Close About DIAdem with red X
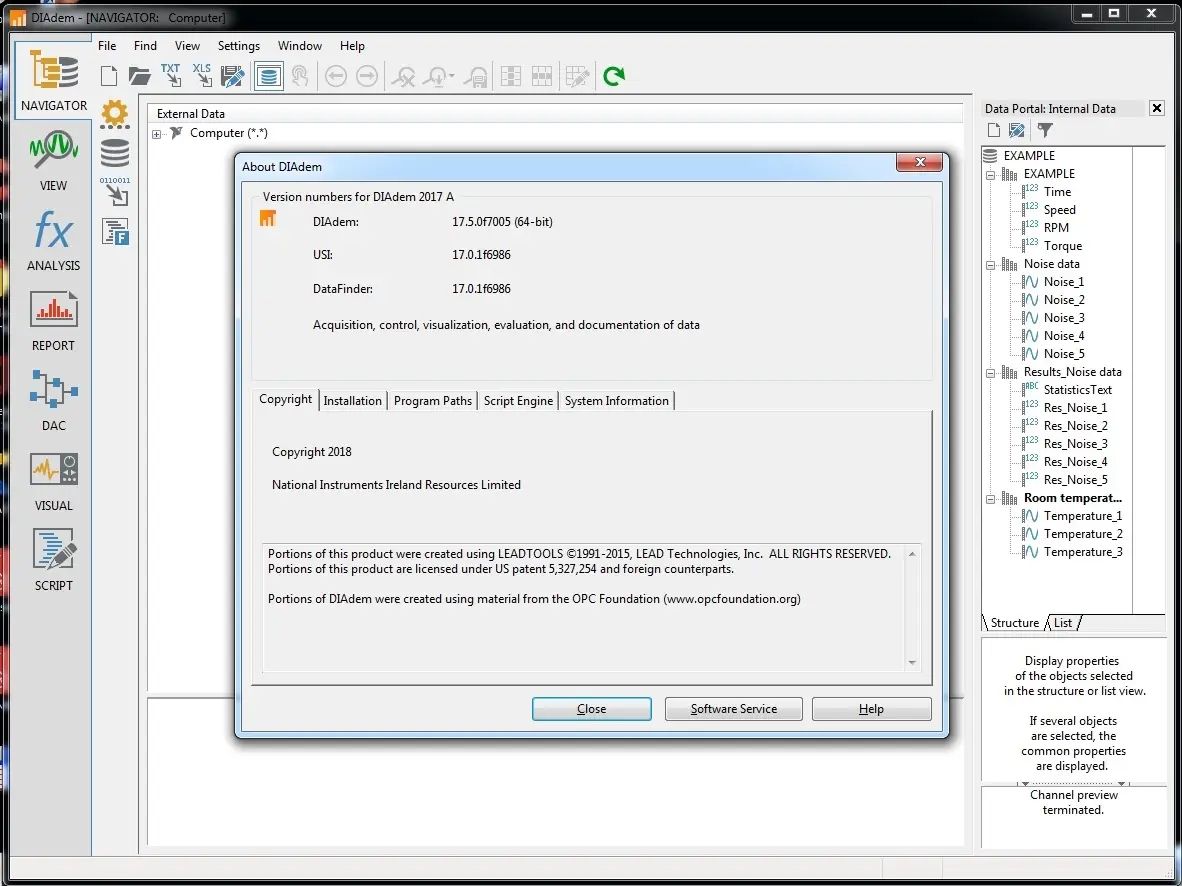 coord(920,162)
